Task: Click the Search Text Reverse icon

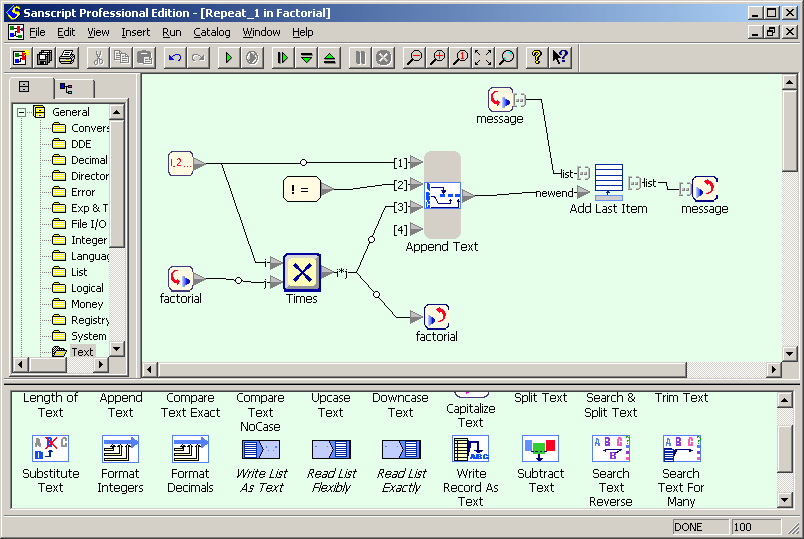Action: pos(611,448)
